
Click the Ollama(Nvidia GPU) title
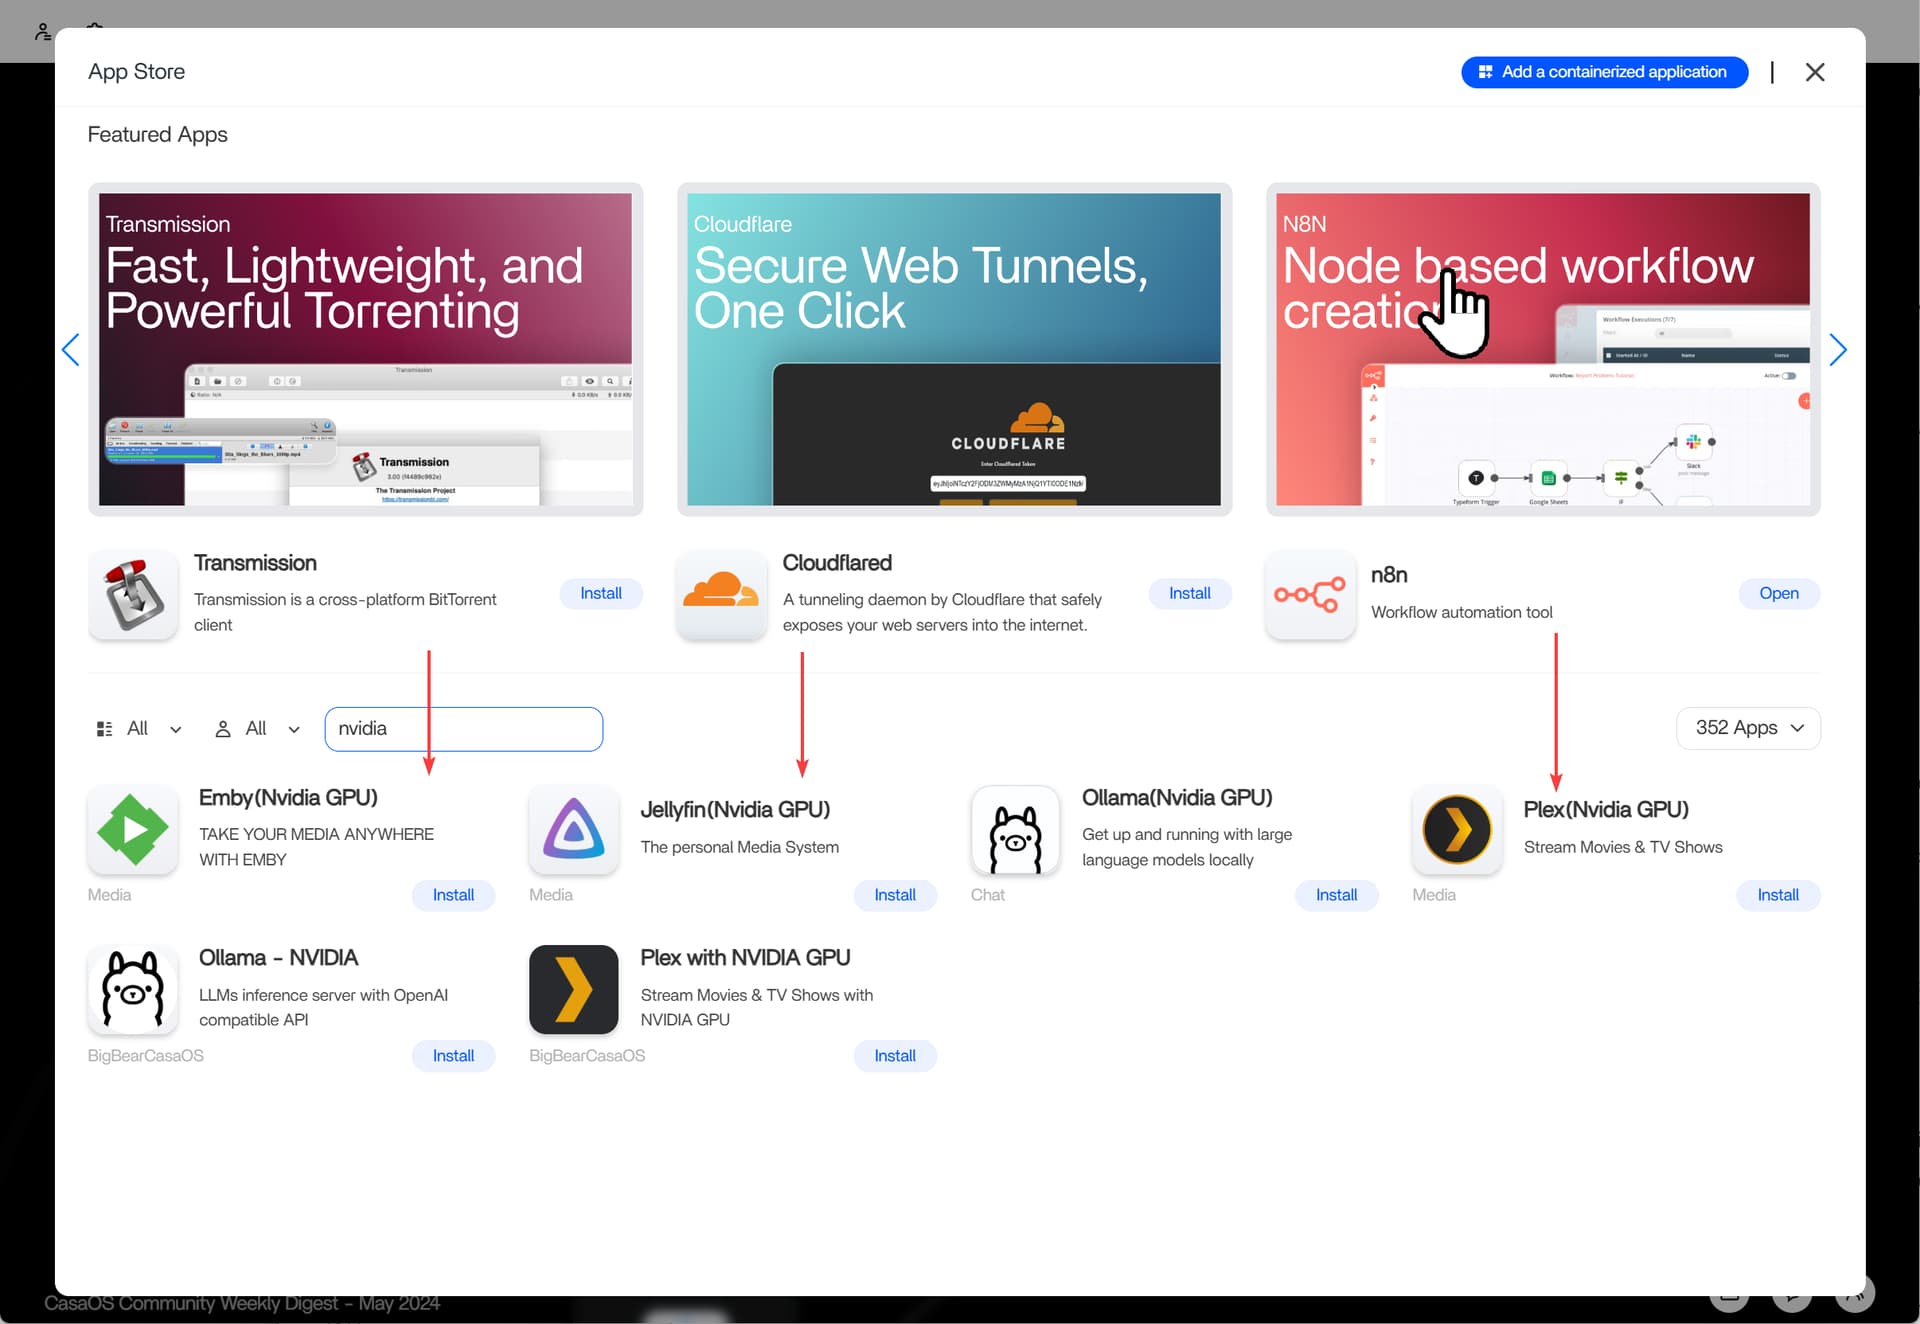pos(1177,798)
